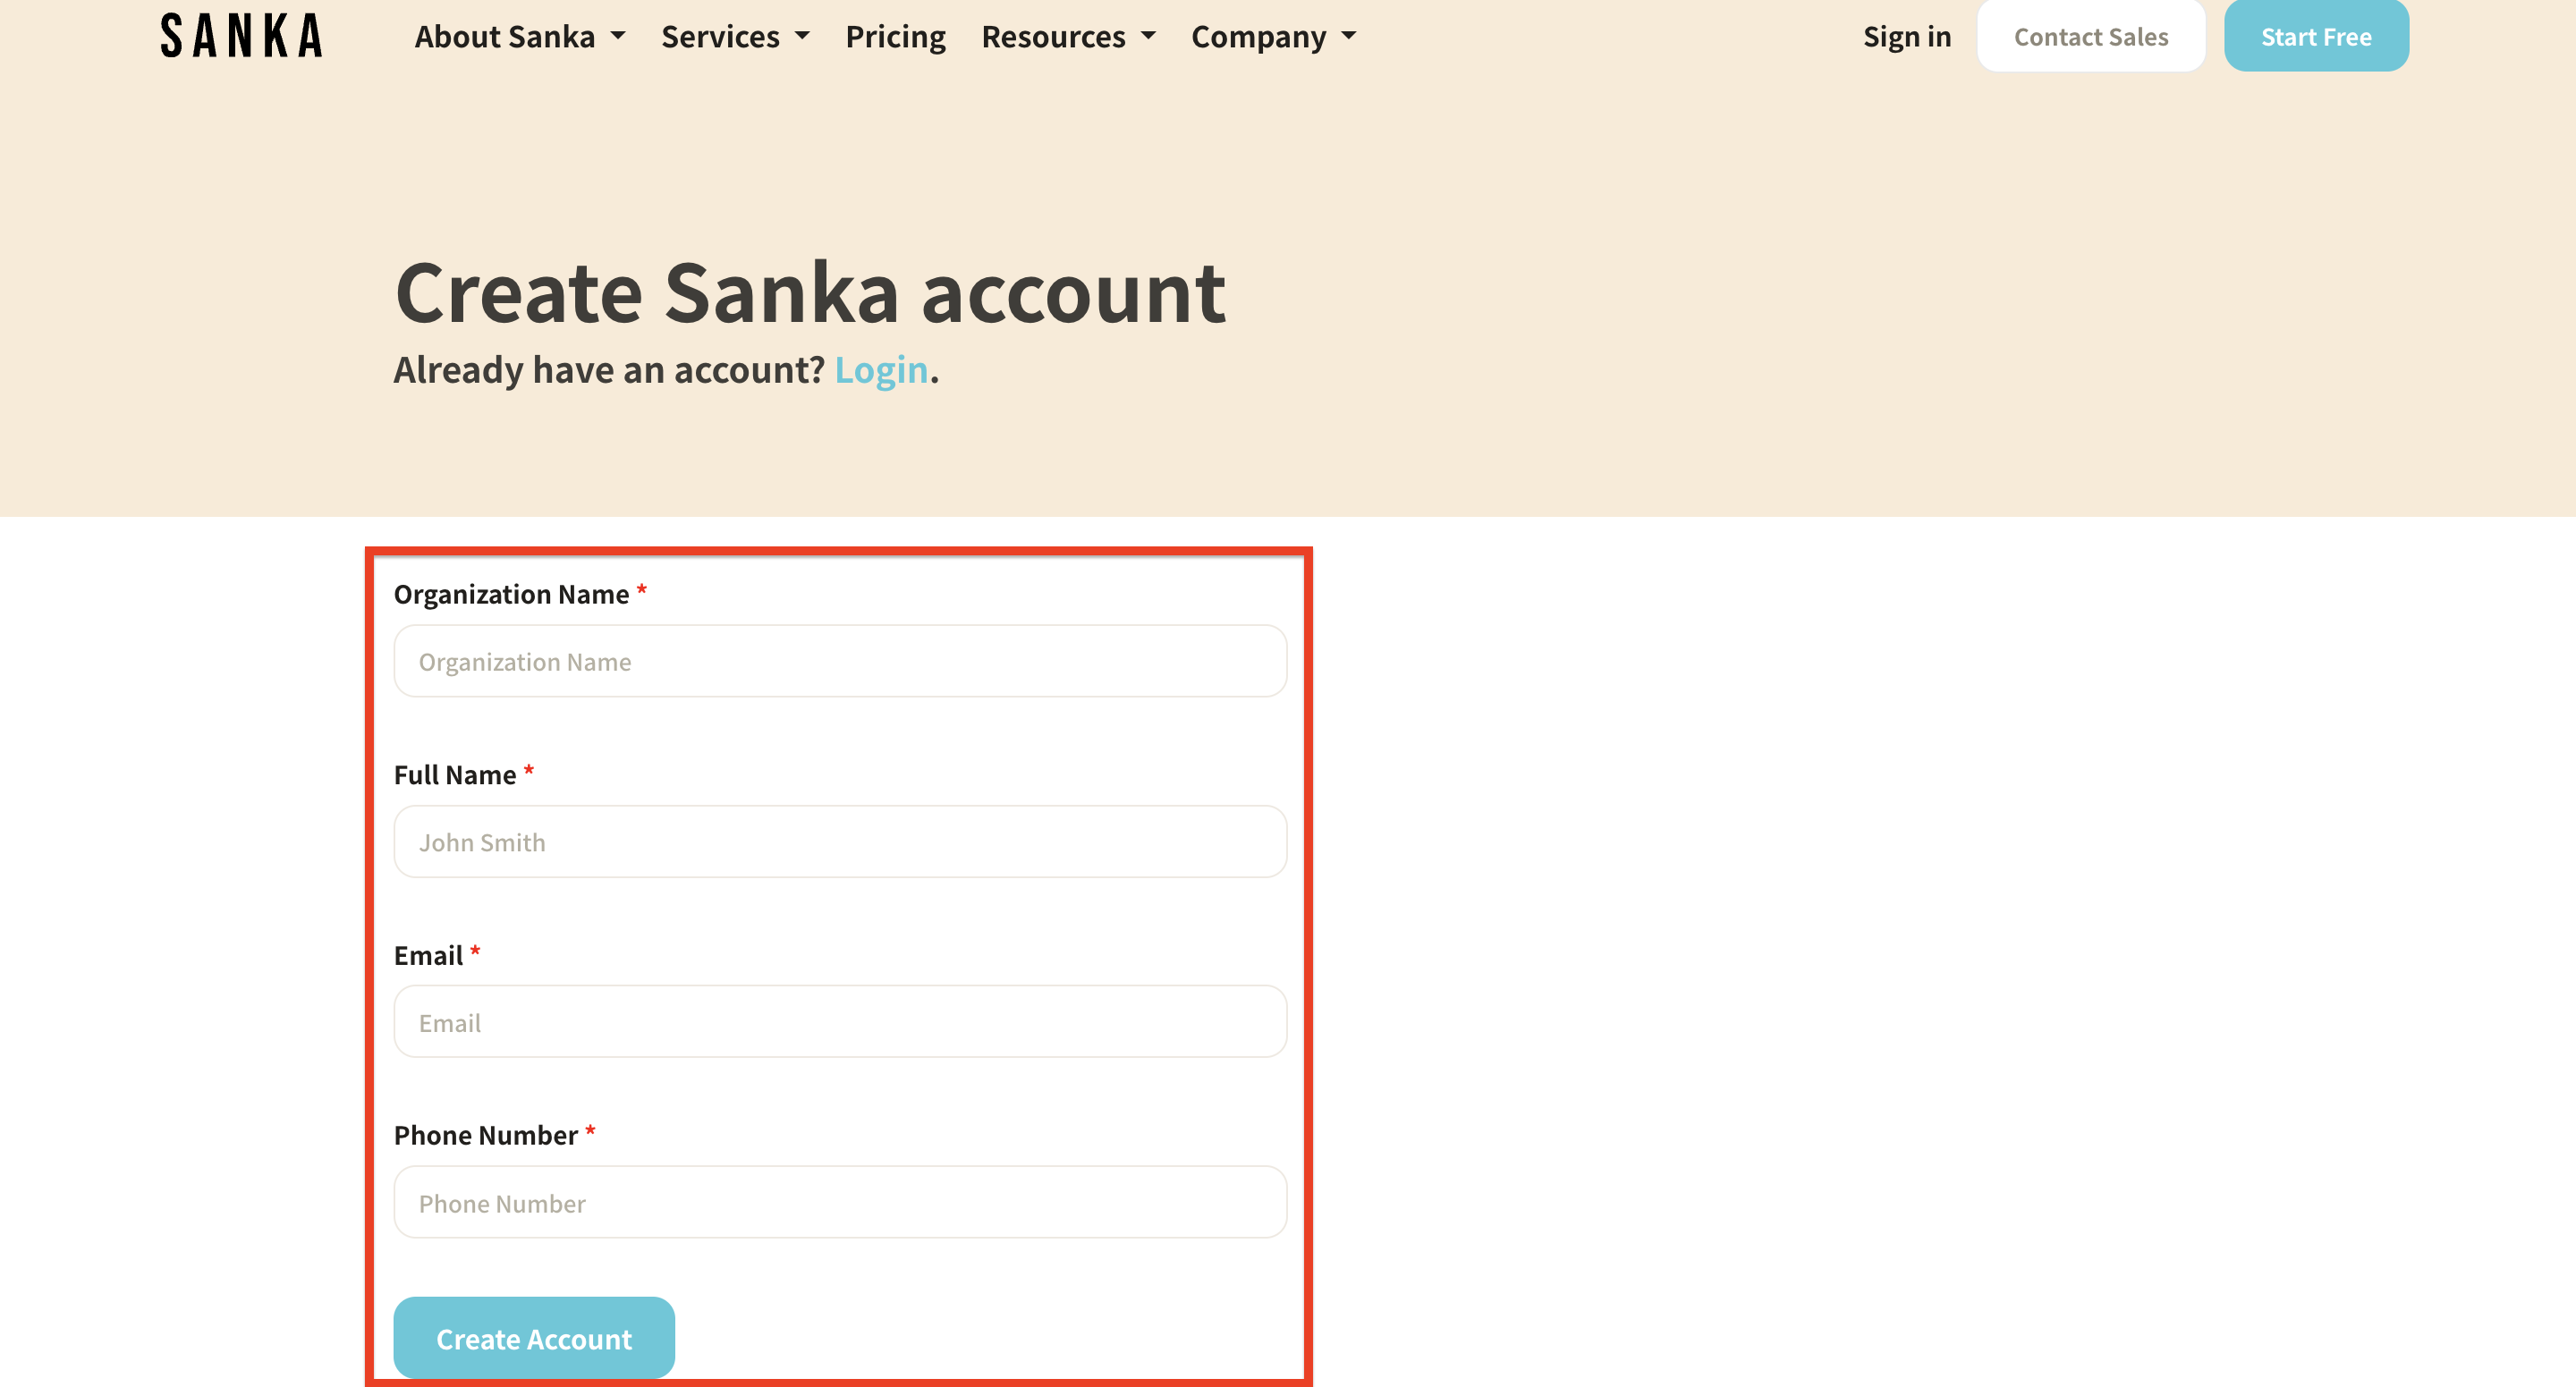Click the Sign in link
This screenshot has width=2576, height=1387.
click(x=1906, y=37)
